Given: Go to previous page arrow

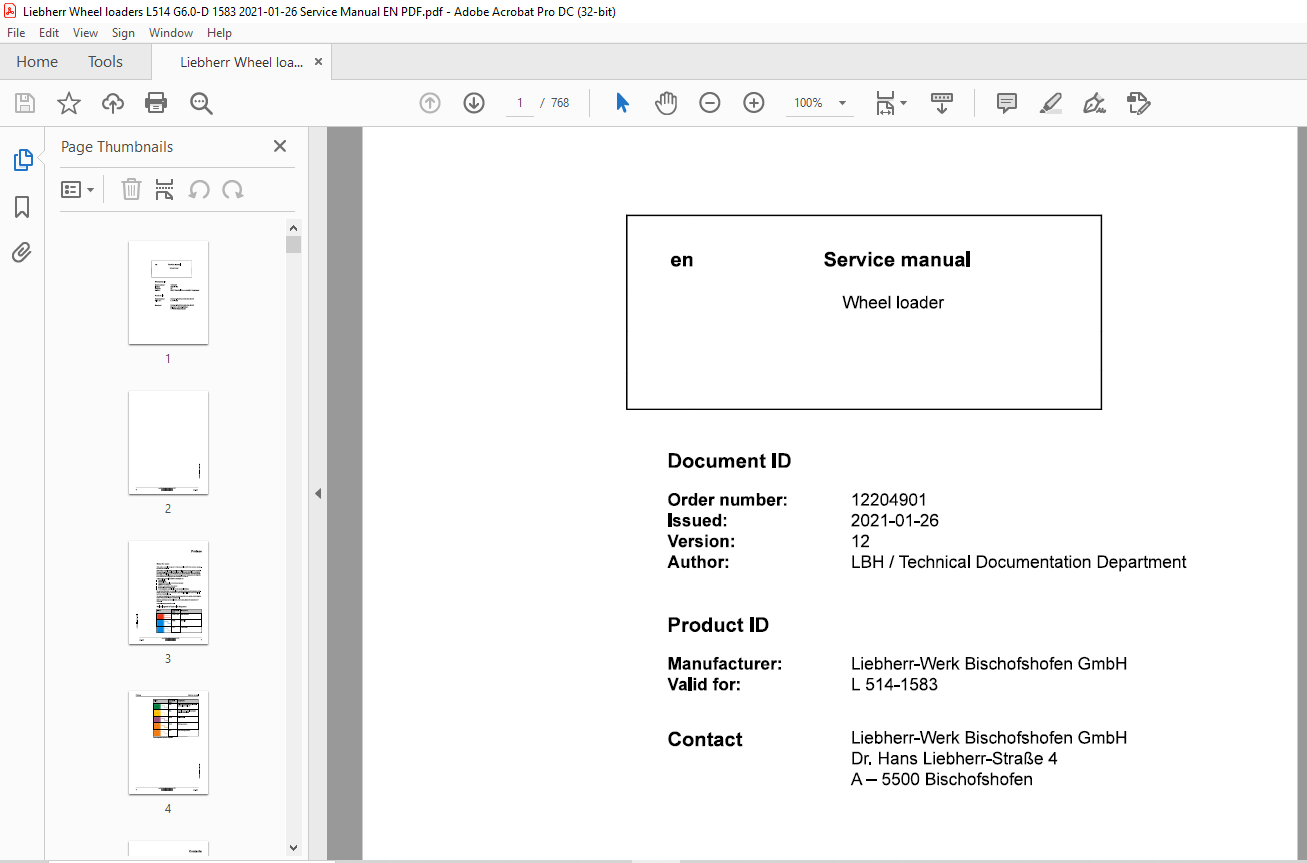Looking at the screenshot, I should click(430, 103).
